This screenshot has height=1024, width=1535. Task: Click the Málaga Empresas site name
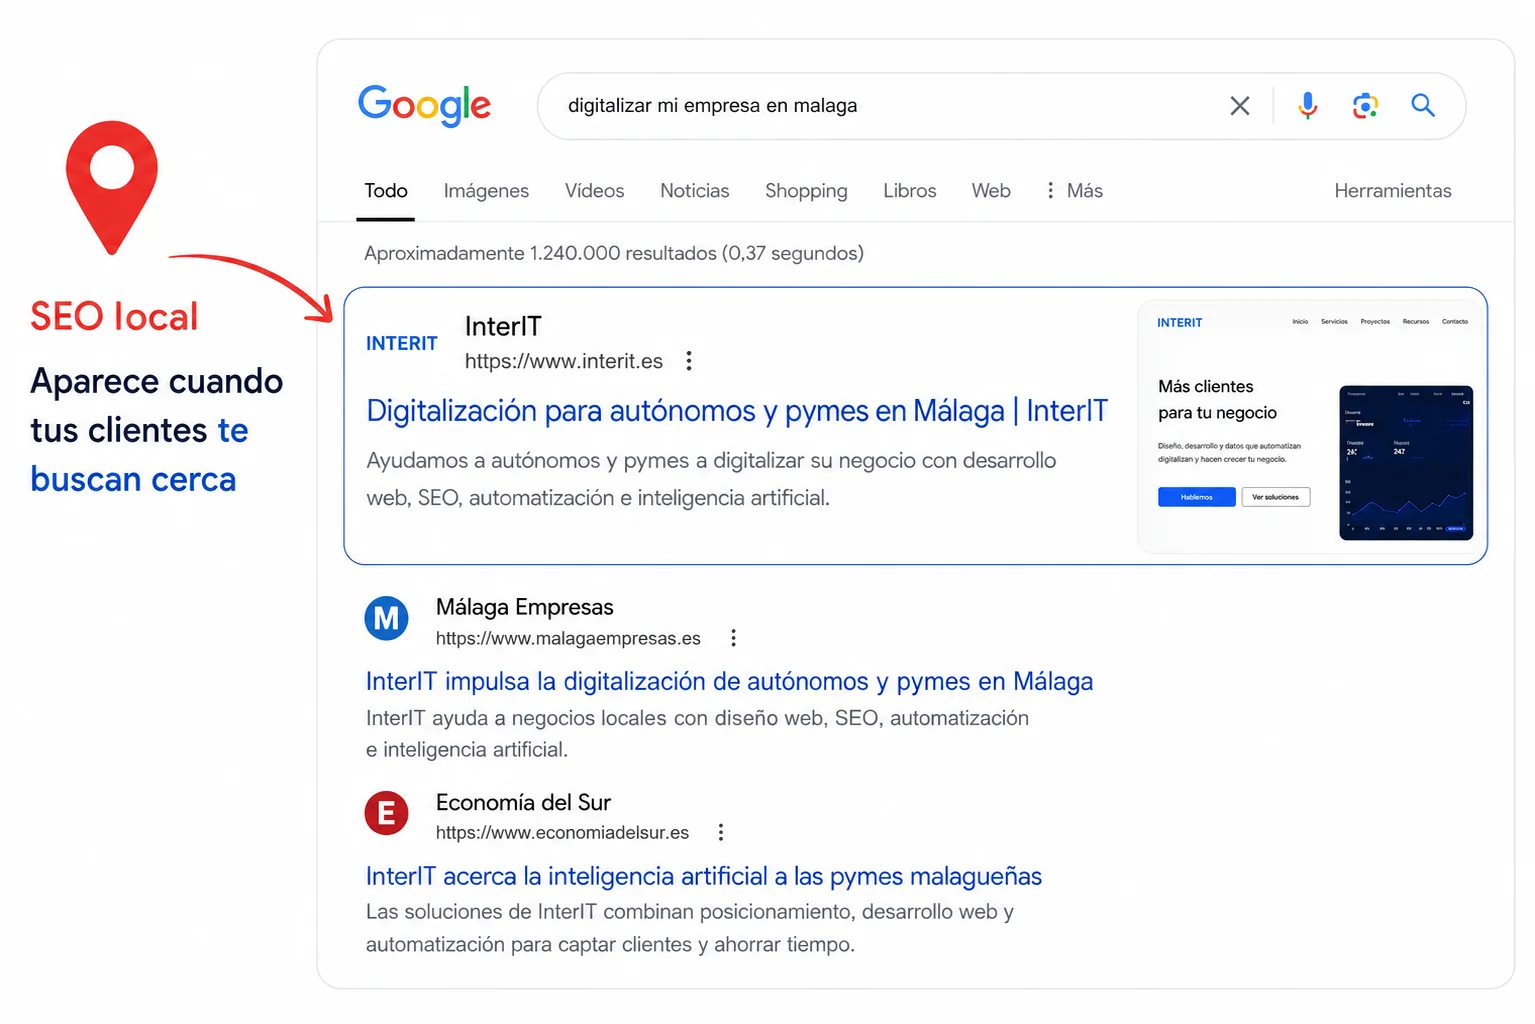tap(525, 607)
